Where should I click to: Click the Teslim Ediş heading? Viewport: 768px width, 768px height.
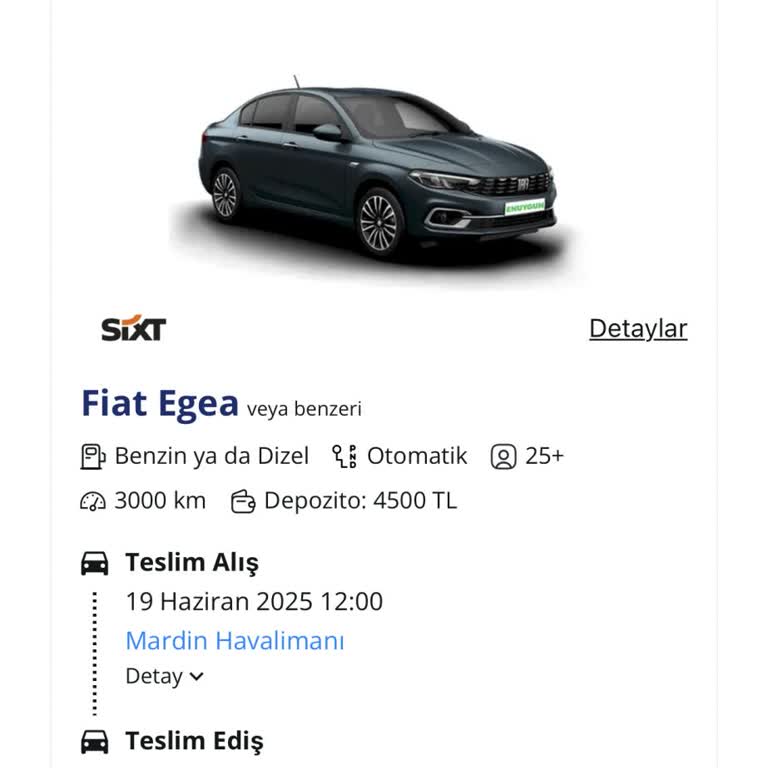194,741
